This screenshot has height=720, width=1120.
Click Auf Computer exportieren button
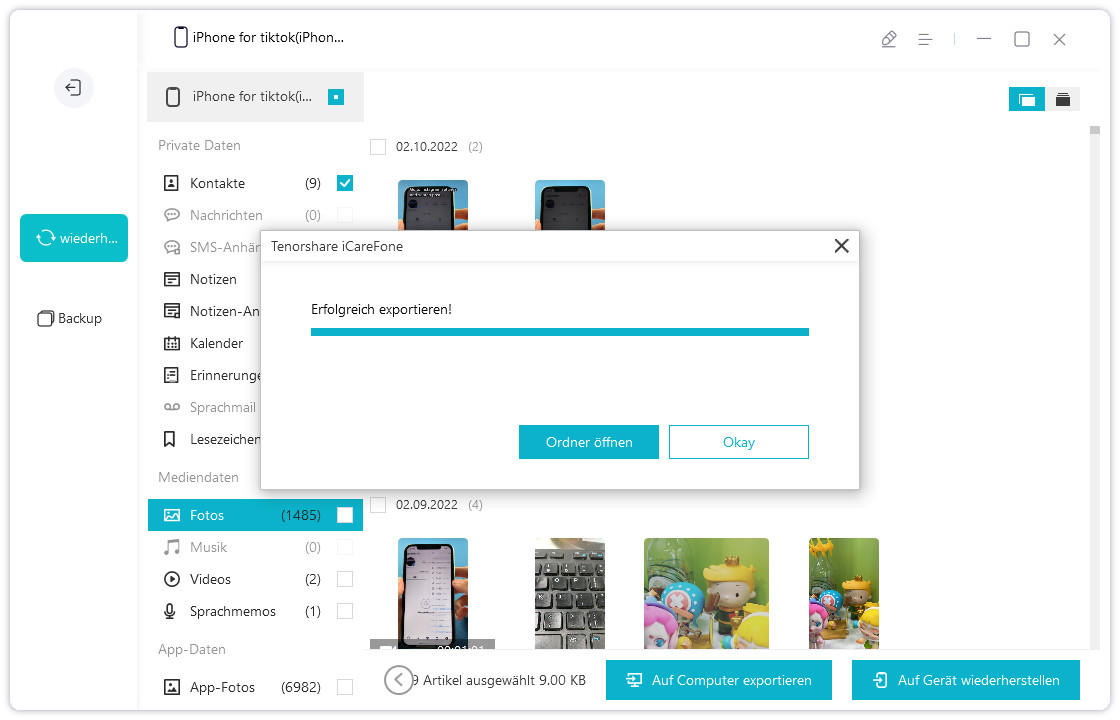click(x=718, y=680)
